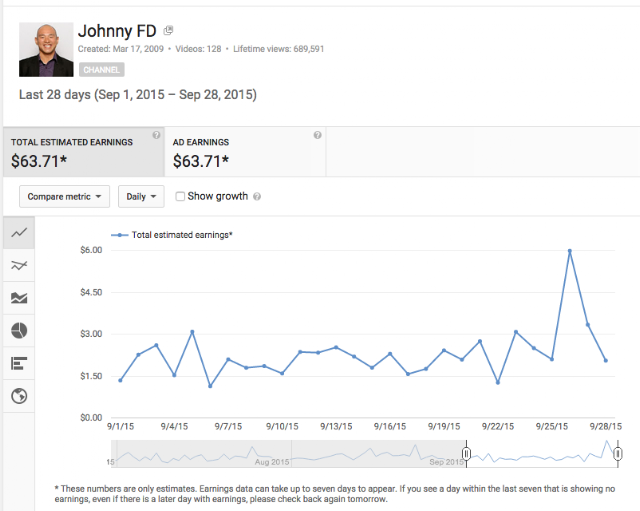This screenshot has width=640, height=511.
Task: Enable the Show growth checkbox
Action: coord(180,196)
